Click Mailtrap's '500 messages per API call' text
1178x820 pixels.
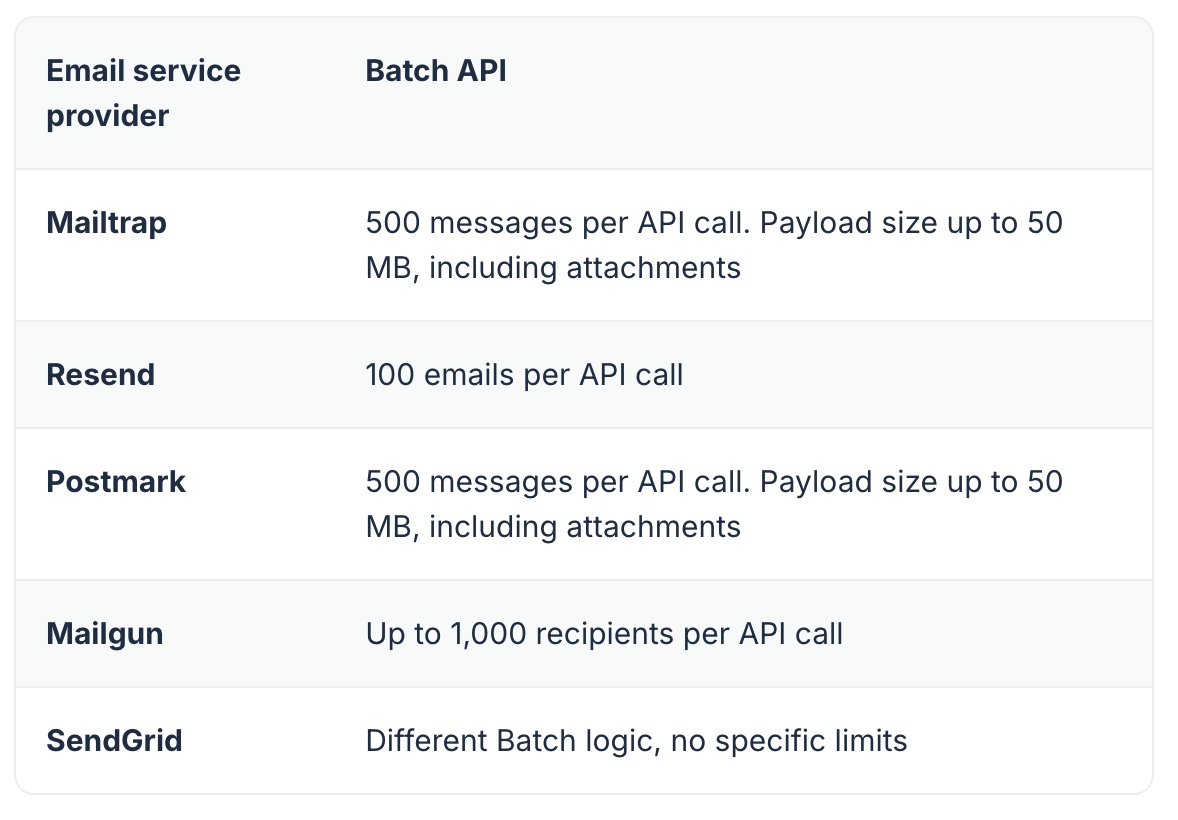[x=557, y=223]
